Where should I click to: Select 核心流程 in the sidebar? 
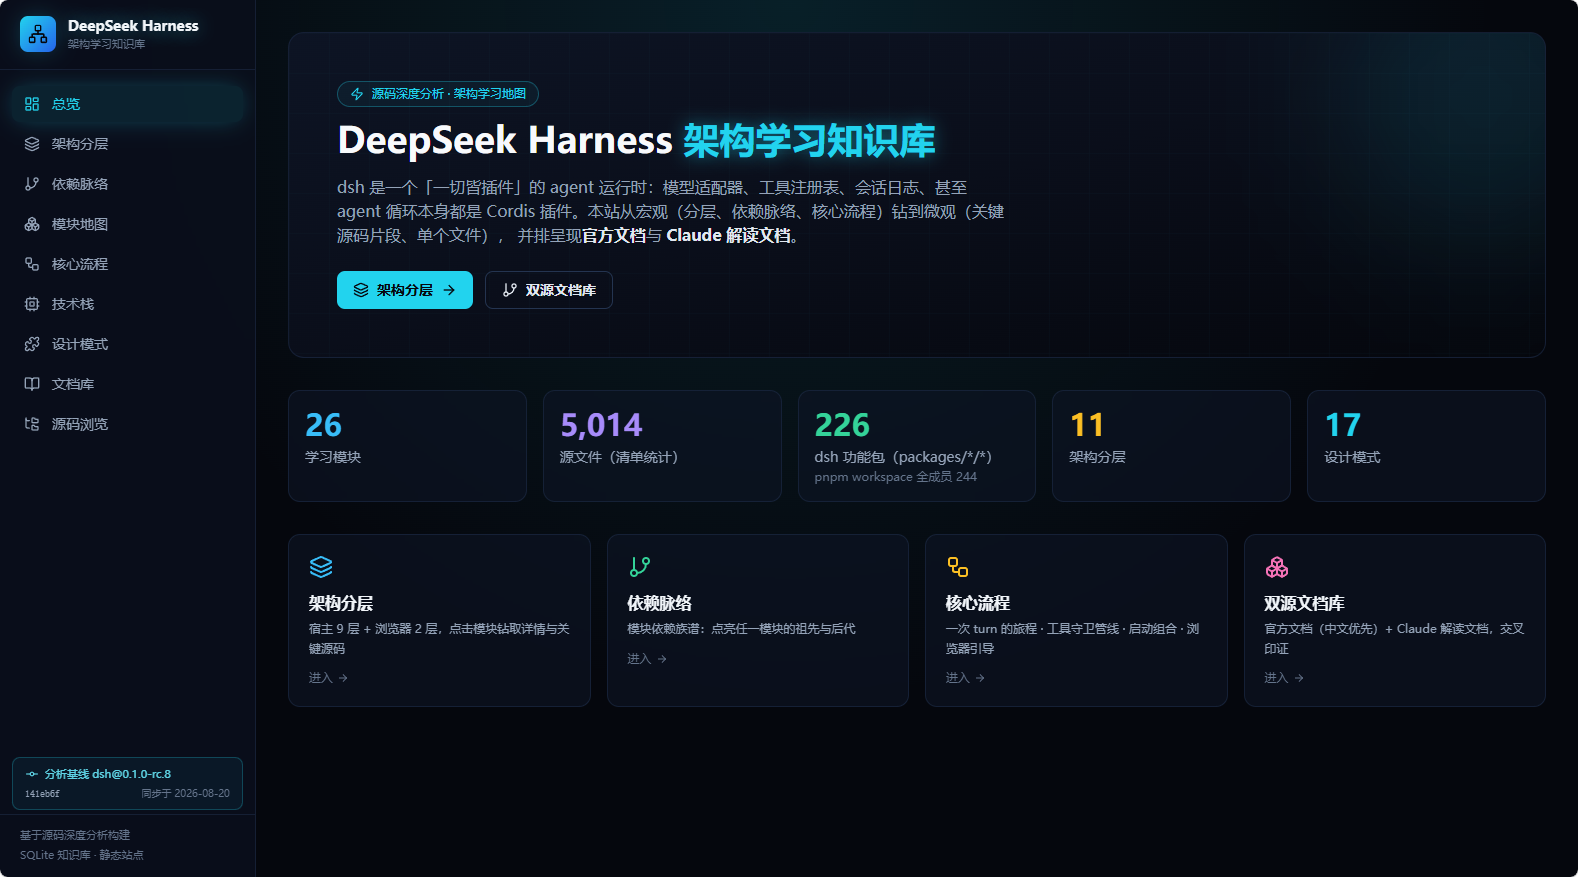[x=128, y=264]
